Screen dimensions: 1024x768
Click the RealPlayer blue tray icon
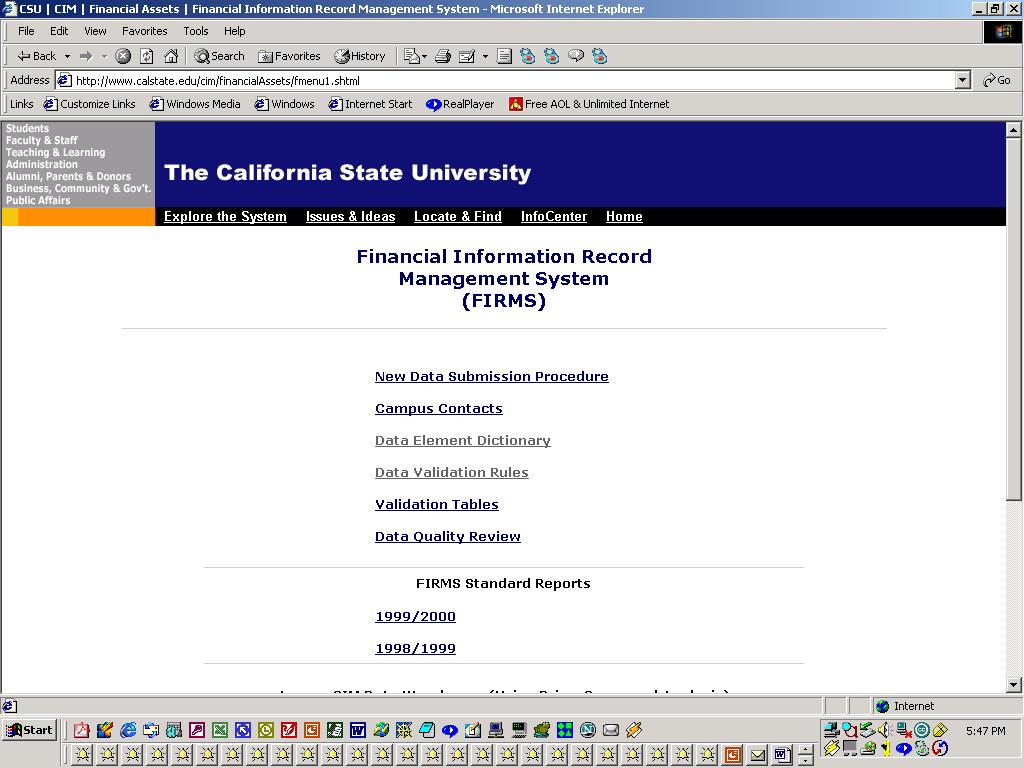[x=904, y=748]
